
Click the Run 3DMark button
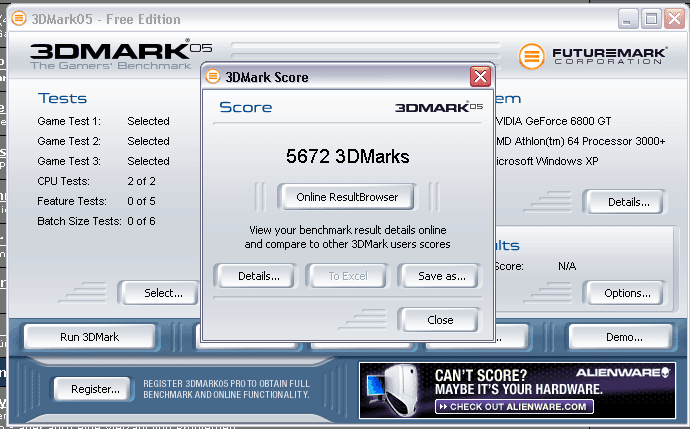[90, 337]
